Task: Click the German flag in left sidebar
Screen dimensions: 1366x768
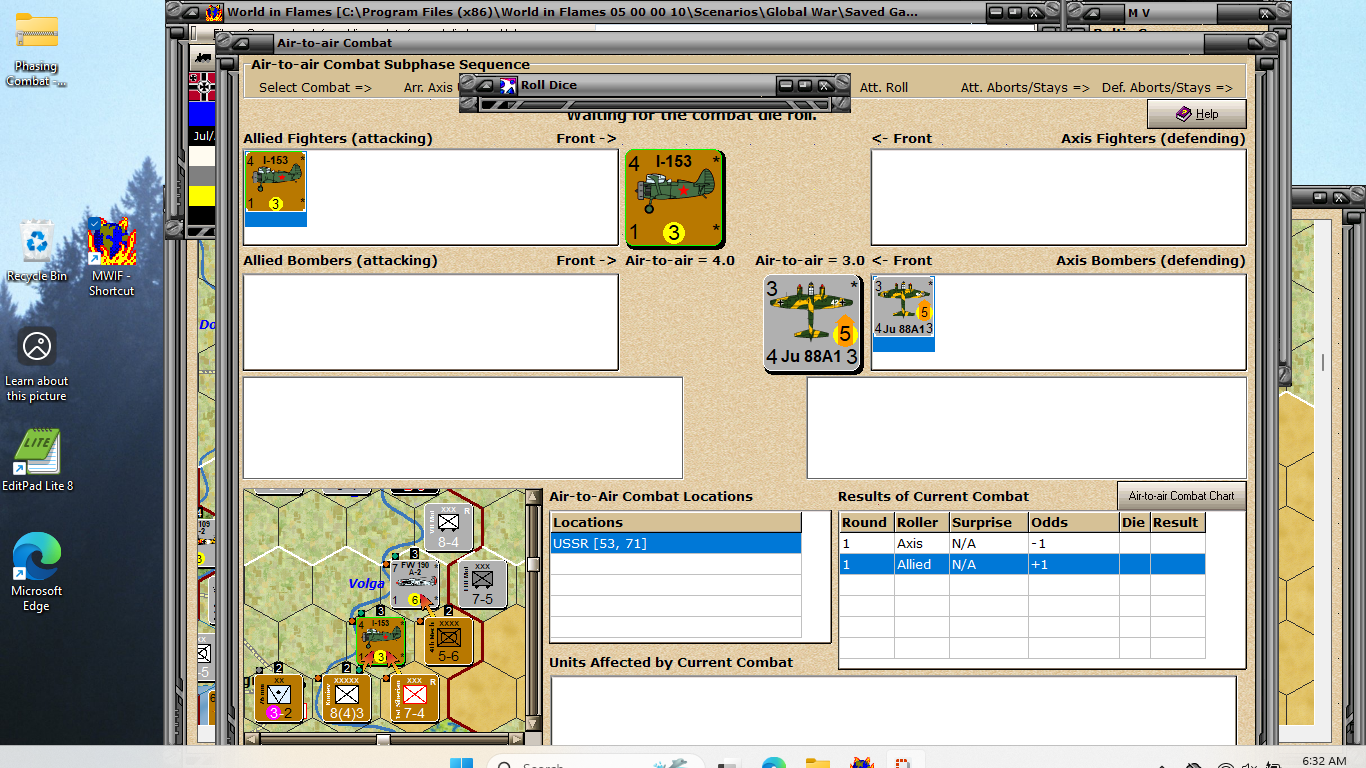Action: pyautogui.click(x=202, y=87)
